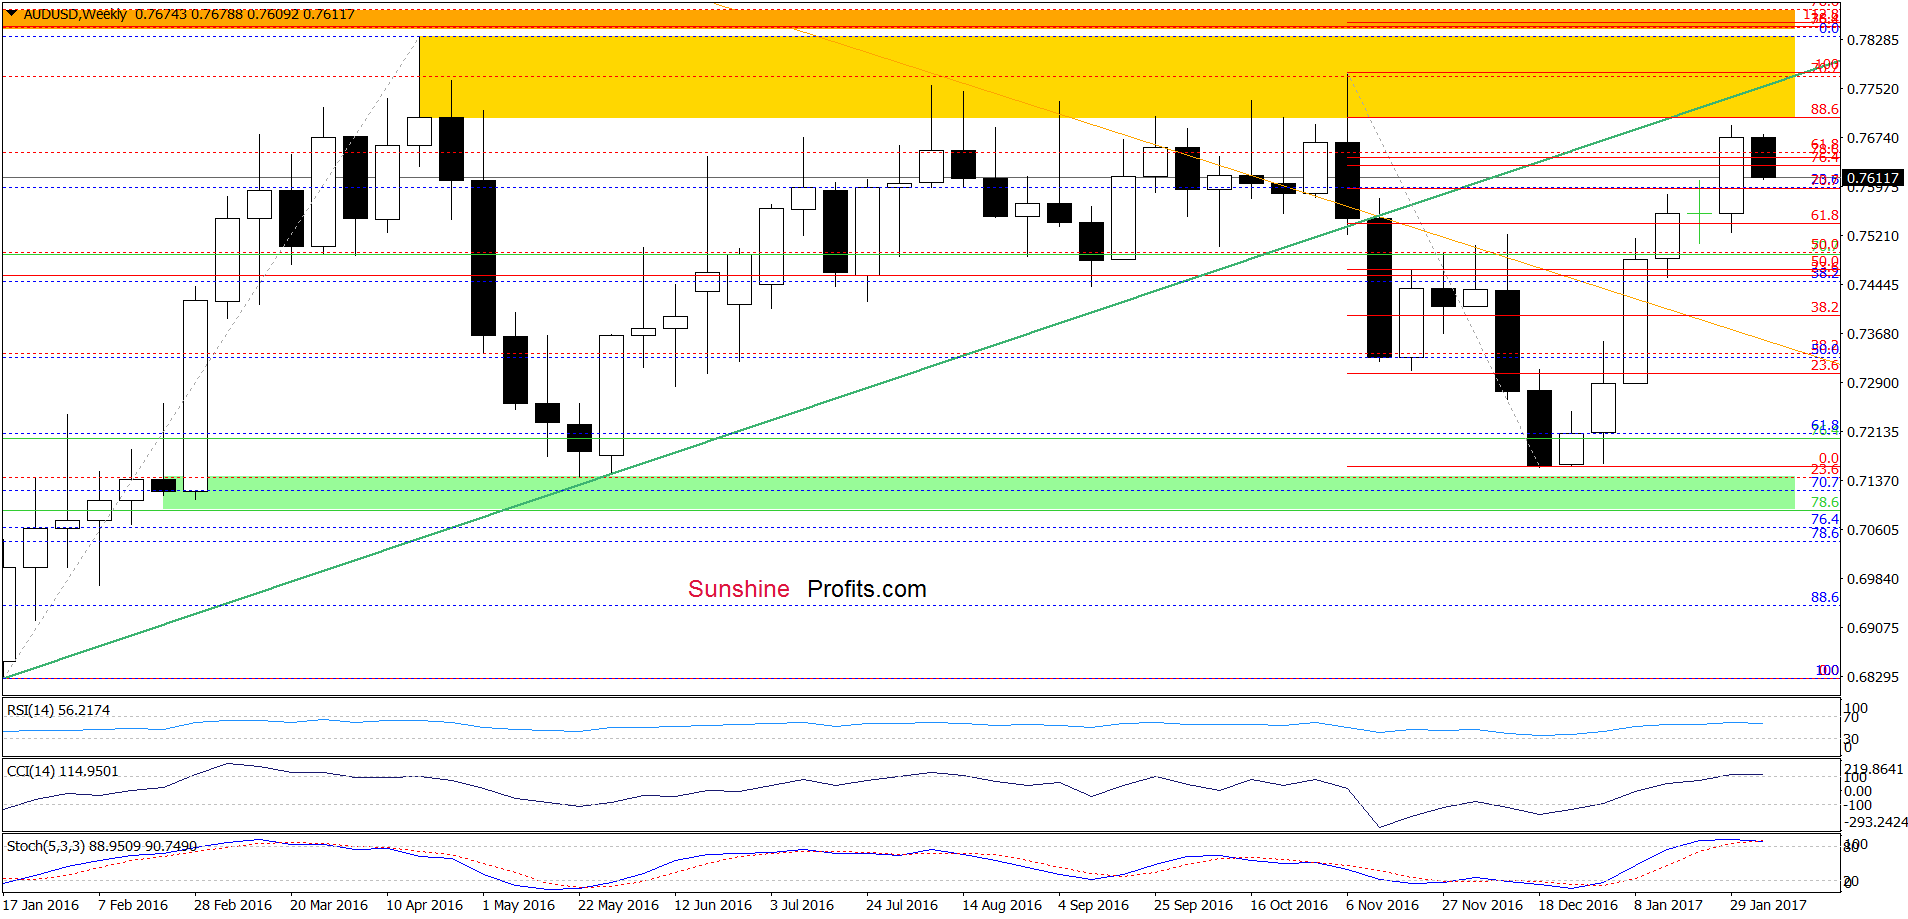Click the 14 Aug 2016 date label
This screenshot has width=1908, height=919.
[x=1002, y=905]
